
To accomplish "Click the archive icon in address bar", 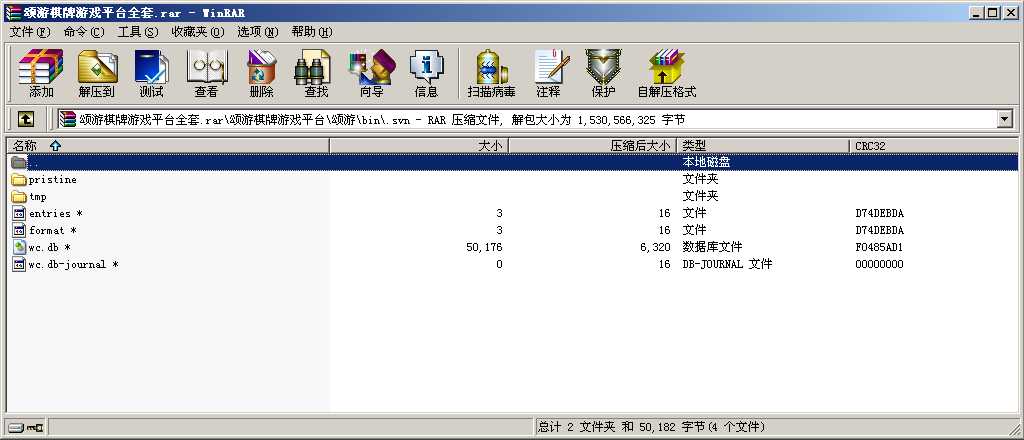I will [x=67, y=119].
